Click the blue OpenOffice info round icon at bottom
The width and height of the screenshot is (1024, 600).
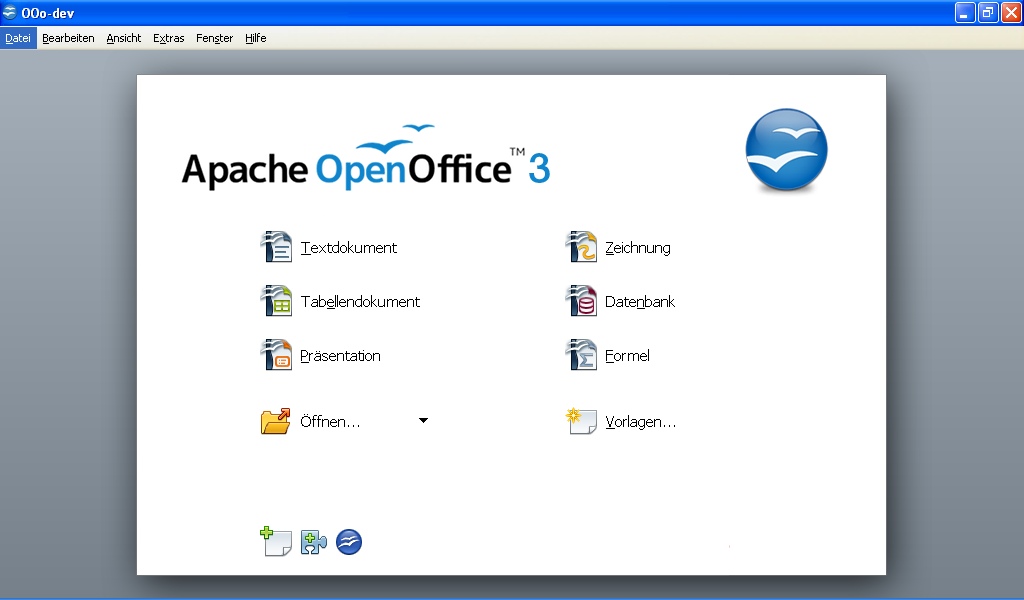pyautogui.click(x=349, y=542)
